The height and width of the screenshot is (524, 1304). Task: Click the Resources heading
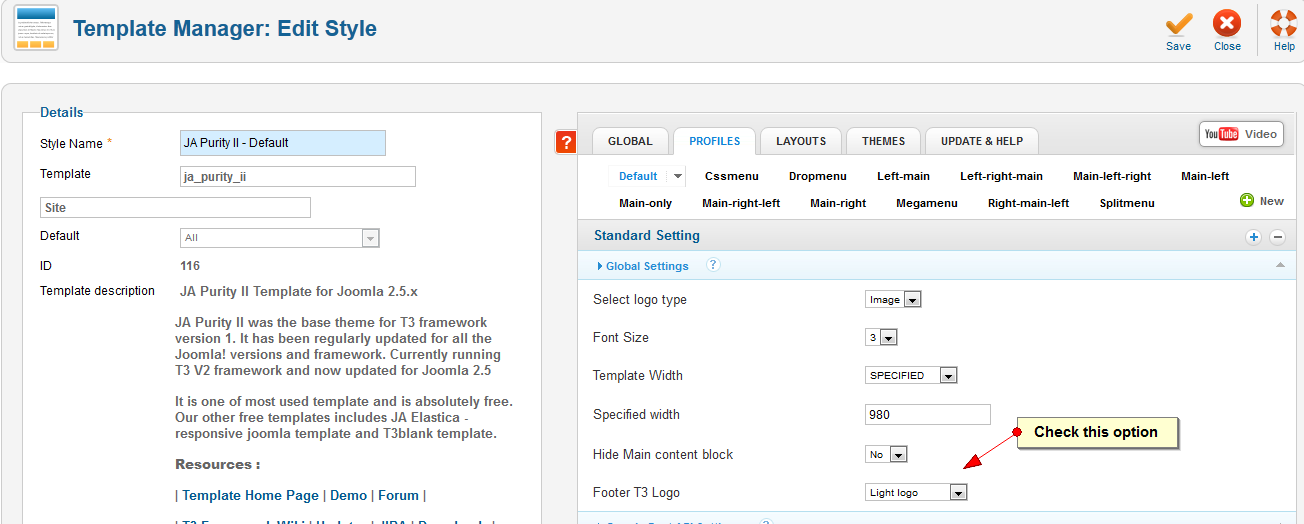218,464
